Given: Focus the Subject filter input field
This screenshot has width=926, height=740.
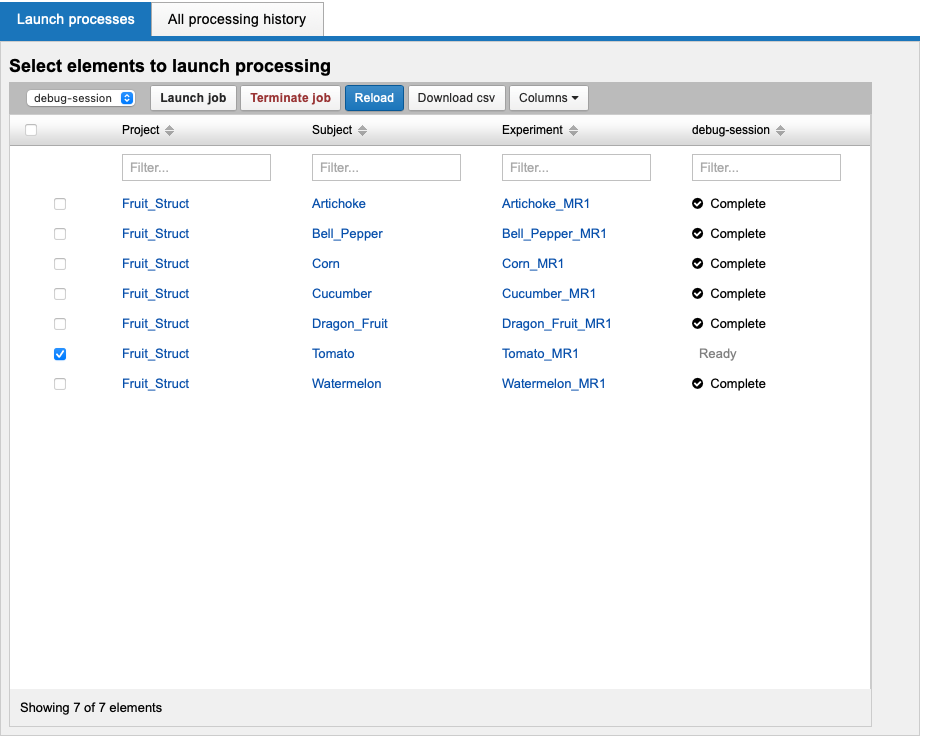Looking at the screenshot, I should pos(386,168).
